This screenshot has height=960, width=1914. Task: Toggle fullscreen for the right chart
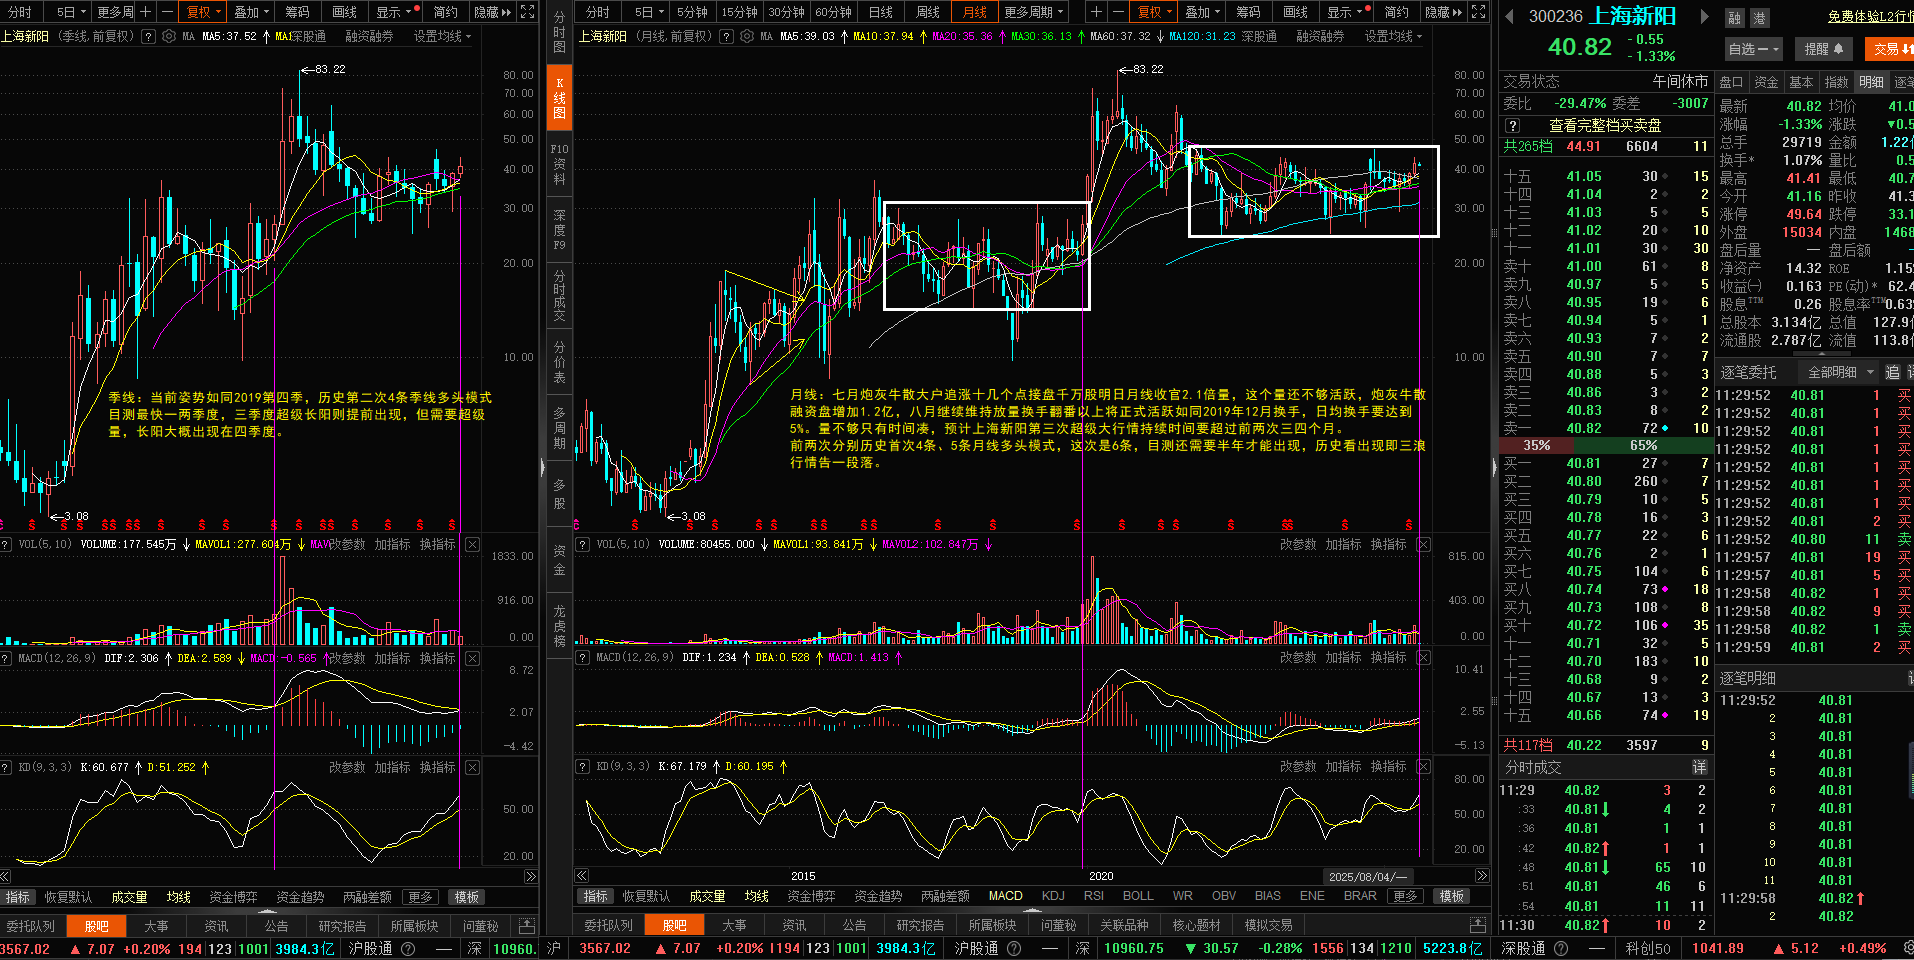(1478, 12)
